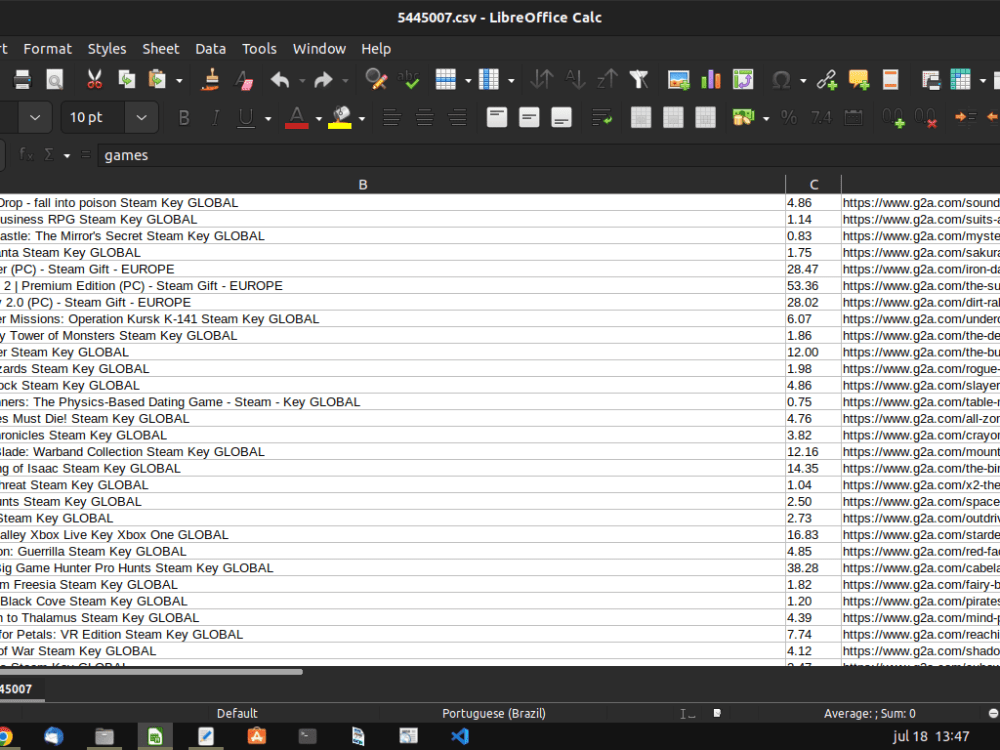Click the Delete Decimal Place icon

[925, 117]
